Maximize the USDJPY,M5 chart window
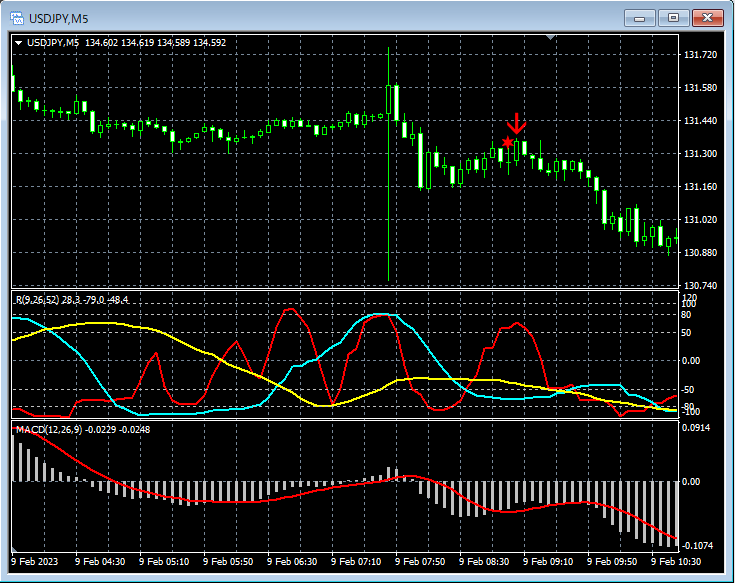736x583 pixels. tap(673, 18)
